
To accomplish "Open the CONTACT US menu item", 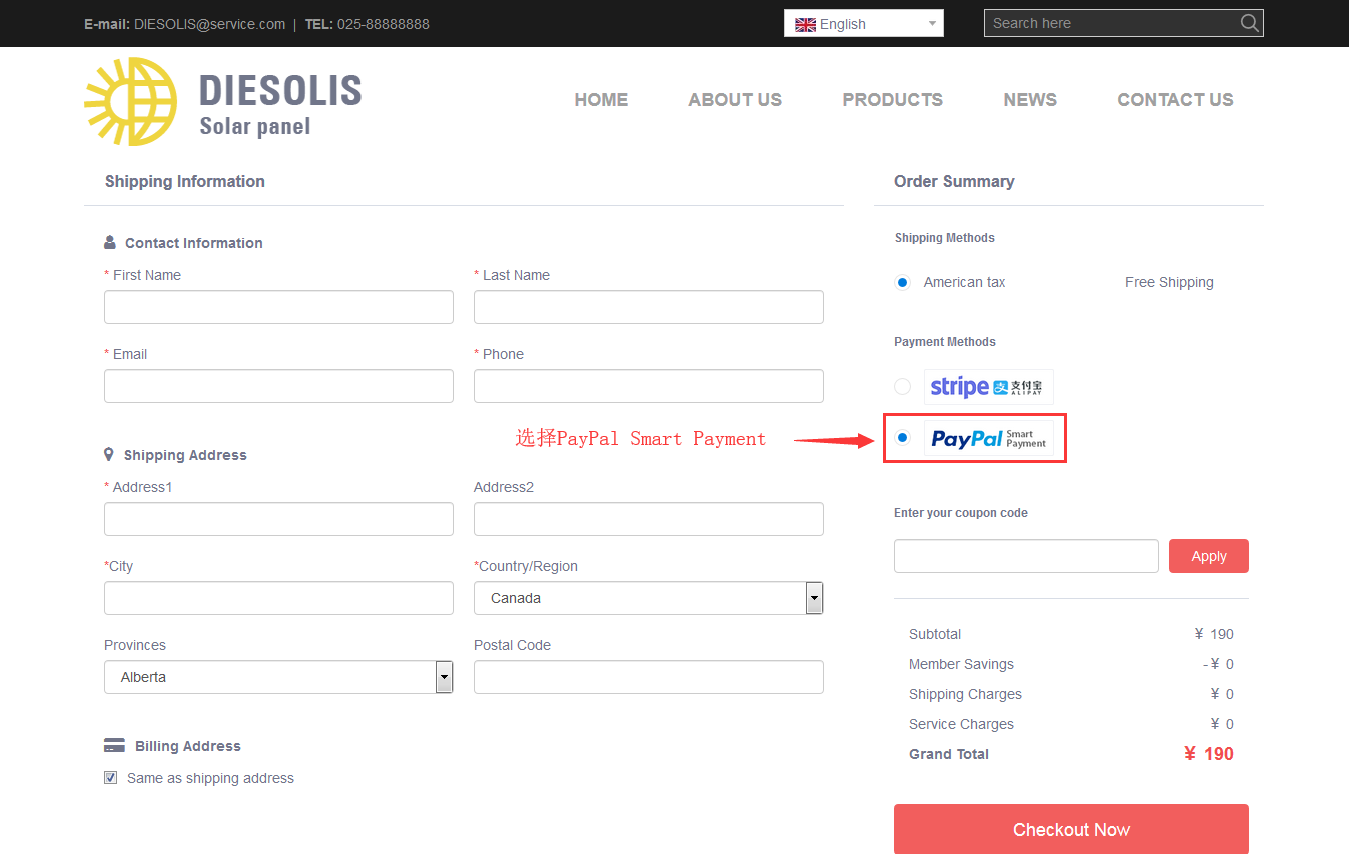I will point(1175,100).
